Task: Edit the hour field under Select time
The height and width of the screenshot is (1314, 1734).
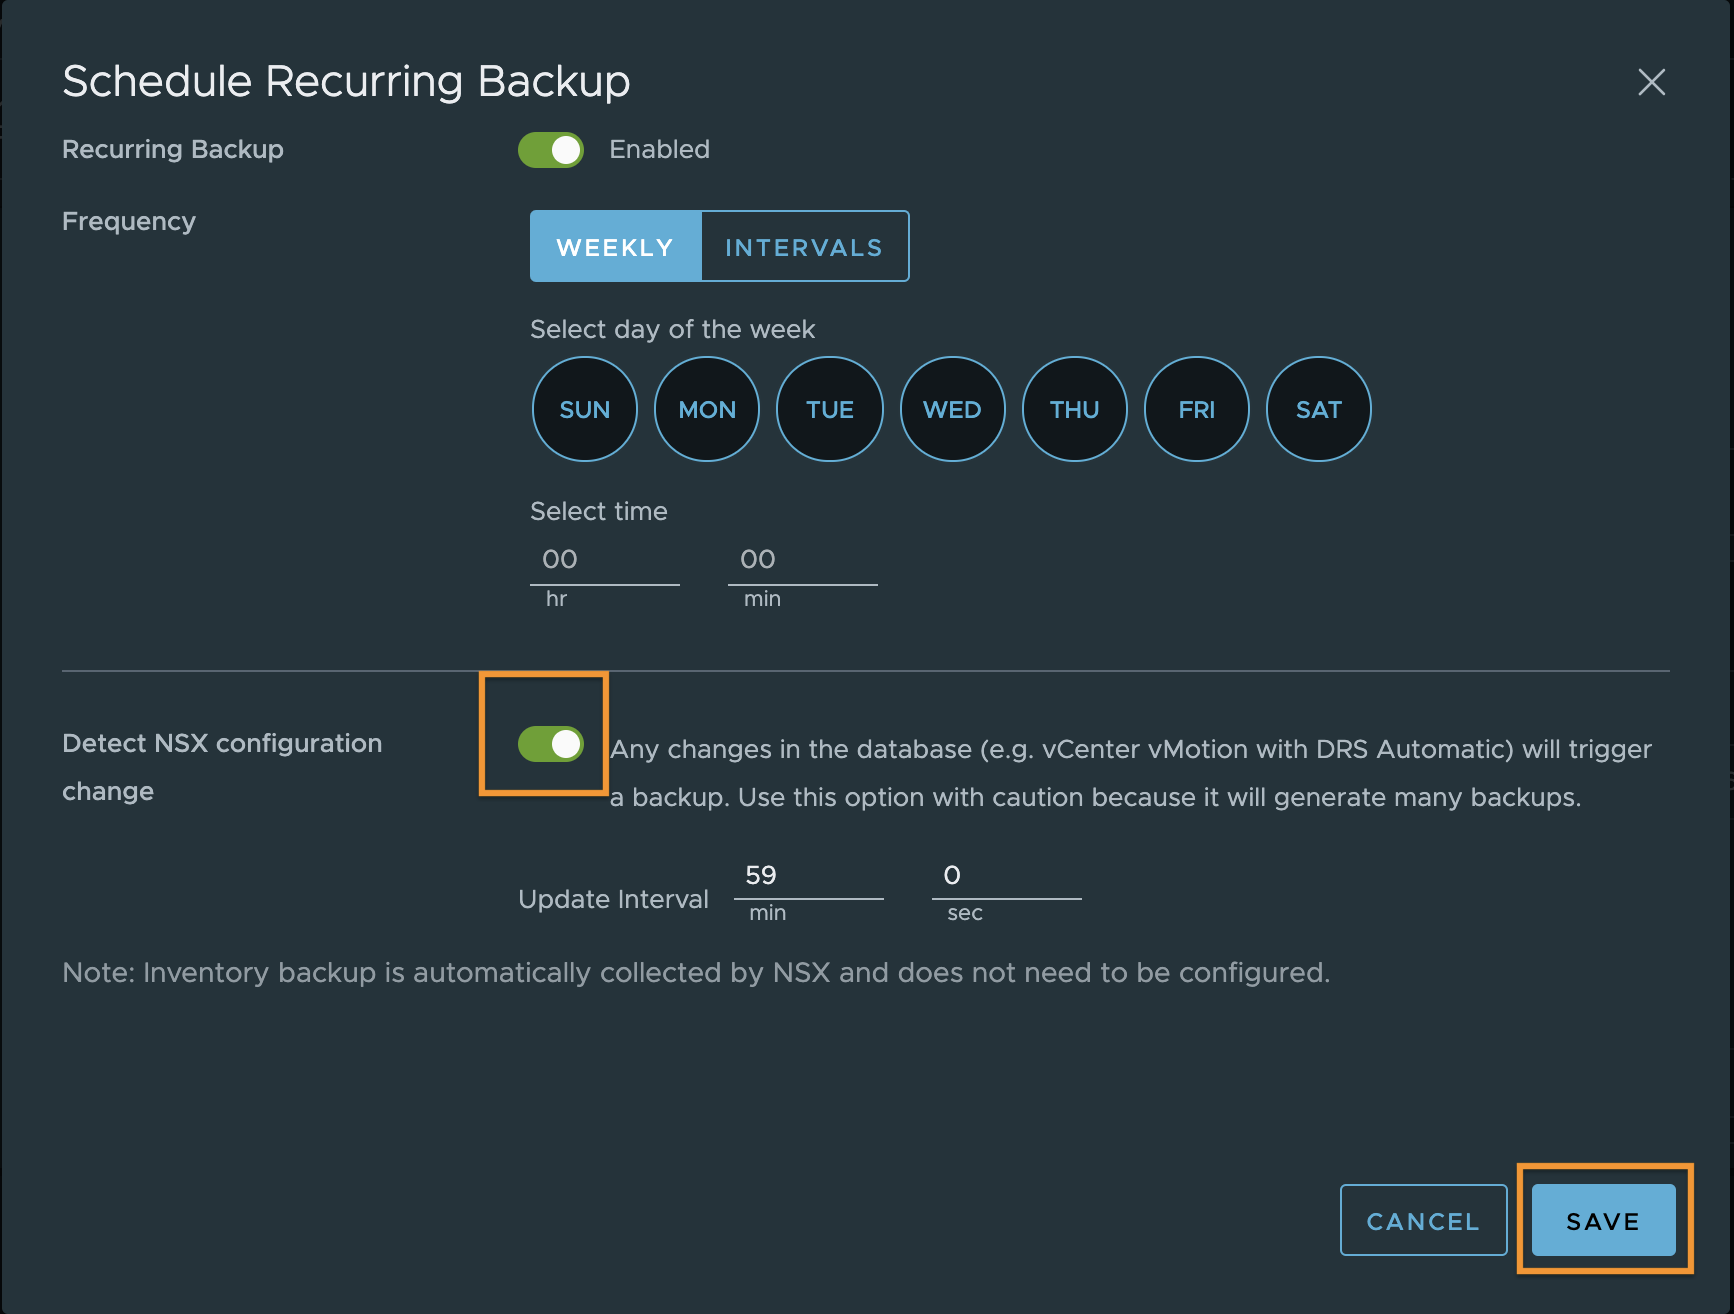Action: 604,560
